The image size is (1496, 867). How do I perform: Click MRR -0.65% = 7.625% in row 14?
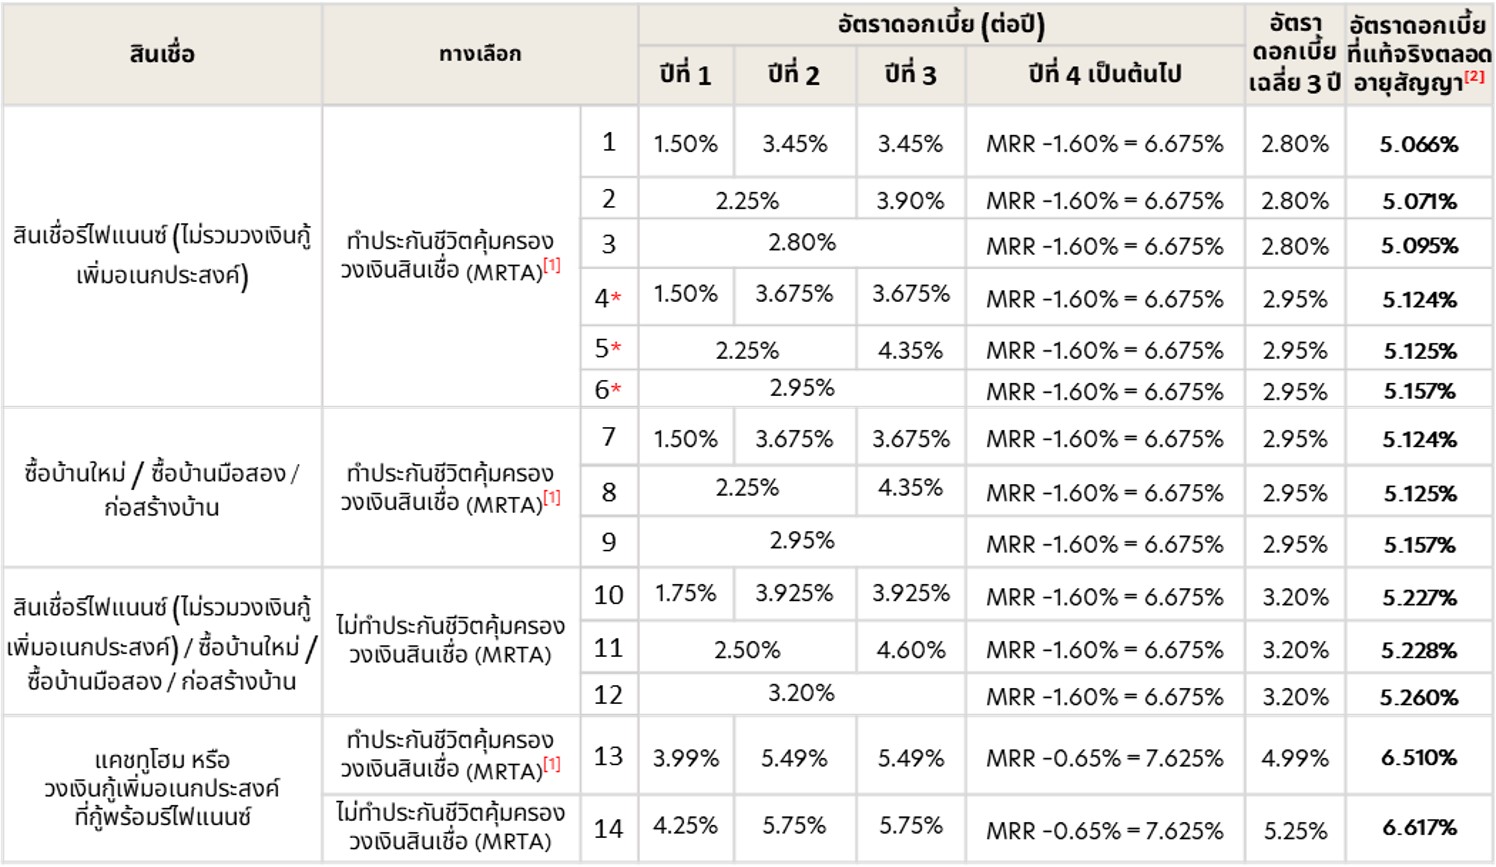(x=1105, y=830)
